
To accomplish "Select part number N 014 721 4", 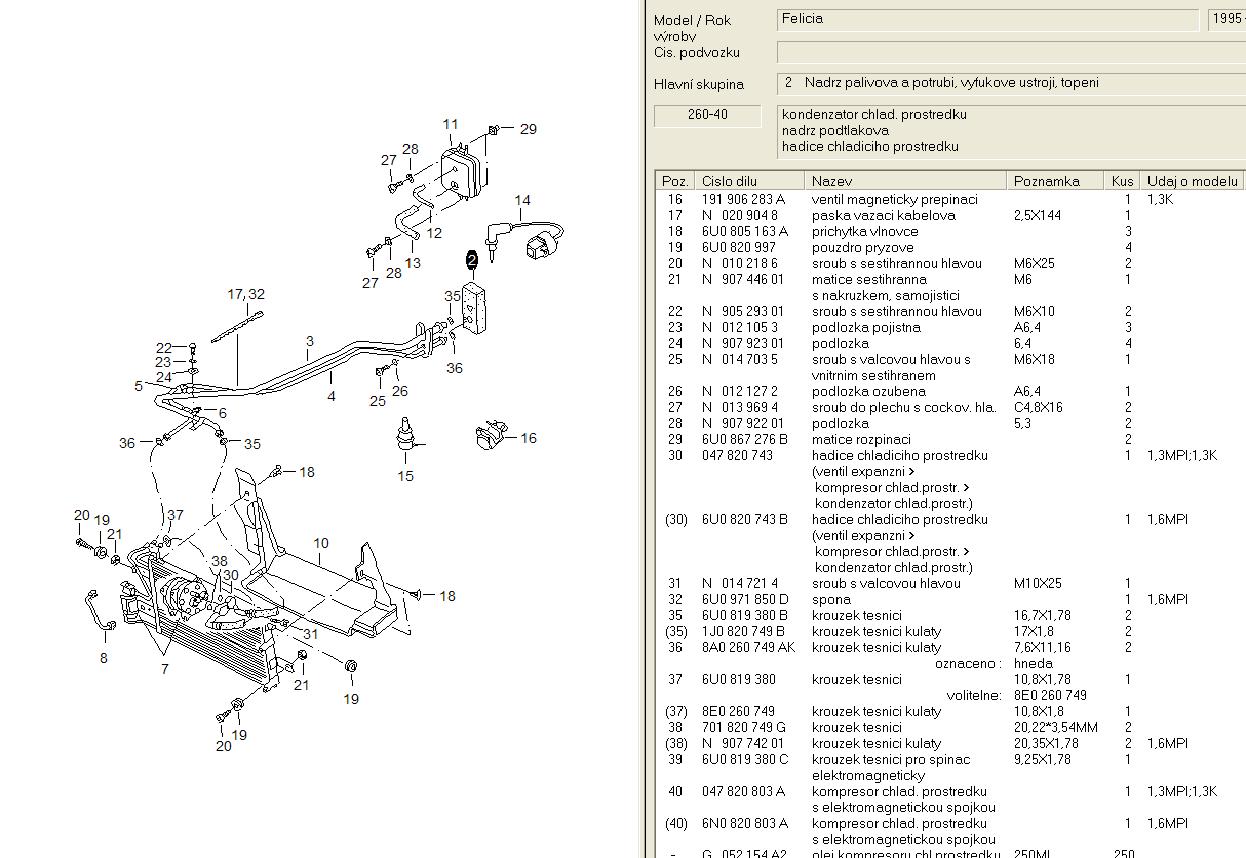I will coord(739,583).
